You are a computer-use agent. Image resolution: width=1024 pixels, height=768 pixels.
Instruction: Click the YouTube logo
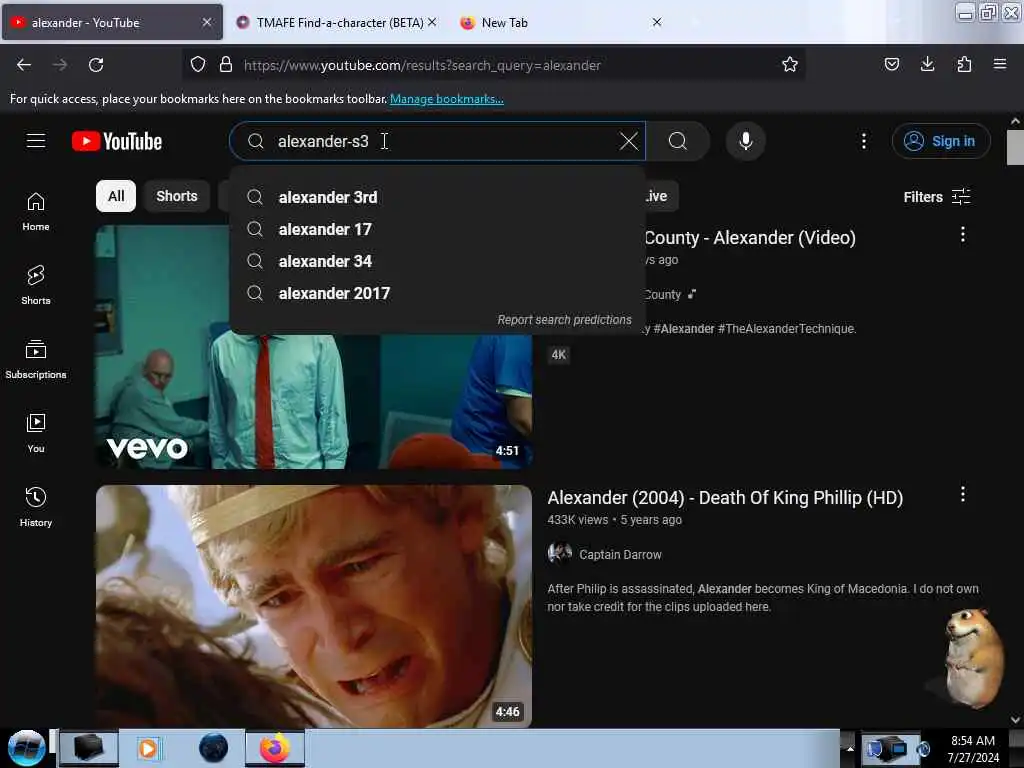[117, 141]
